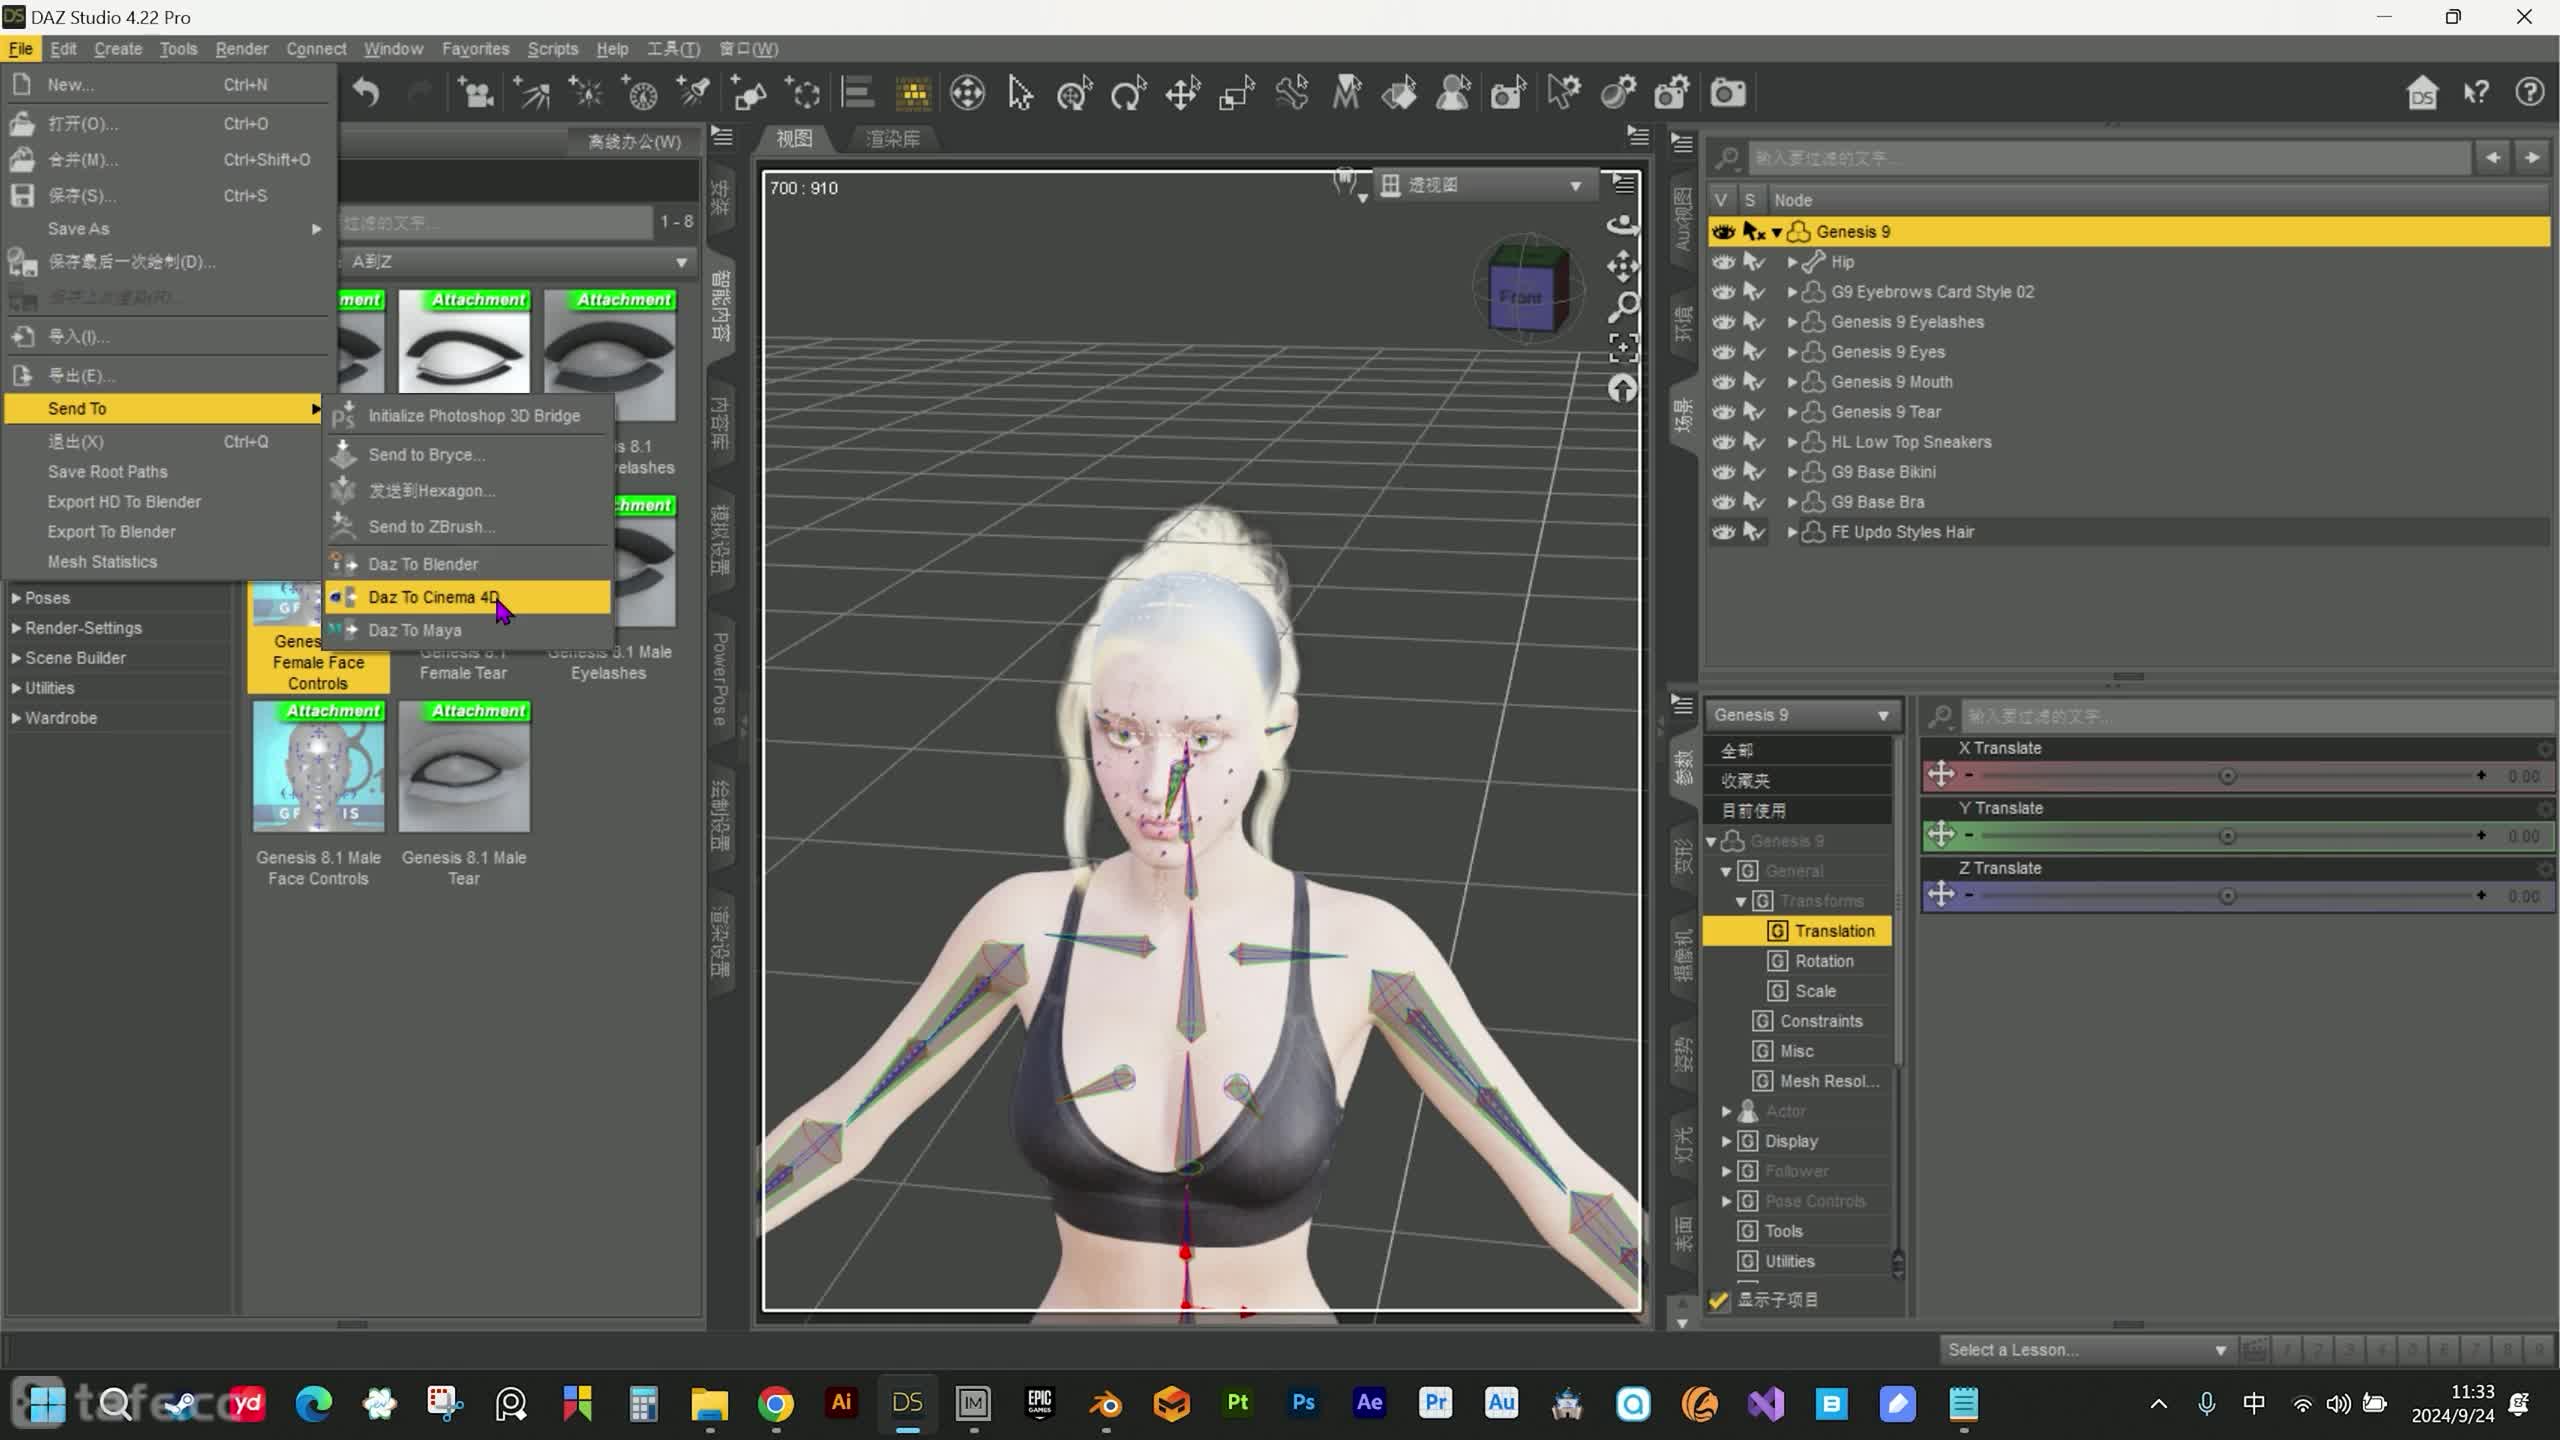
Task: Expand the Genesis 9 Eyes node
Action: tap(1792, 352)
